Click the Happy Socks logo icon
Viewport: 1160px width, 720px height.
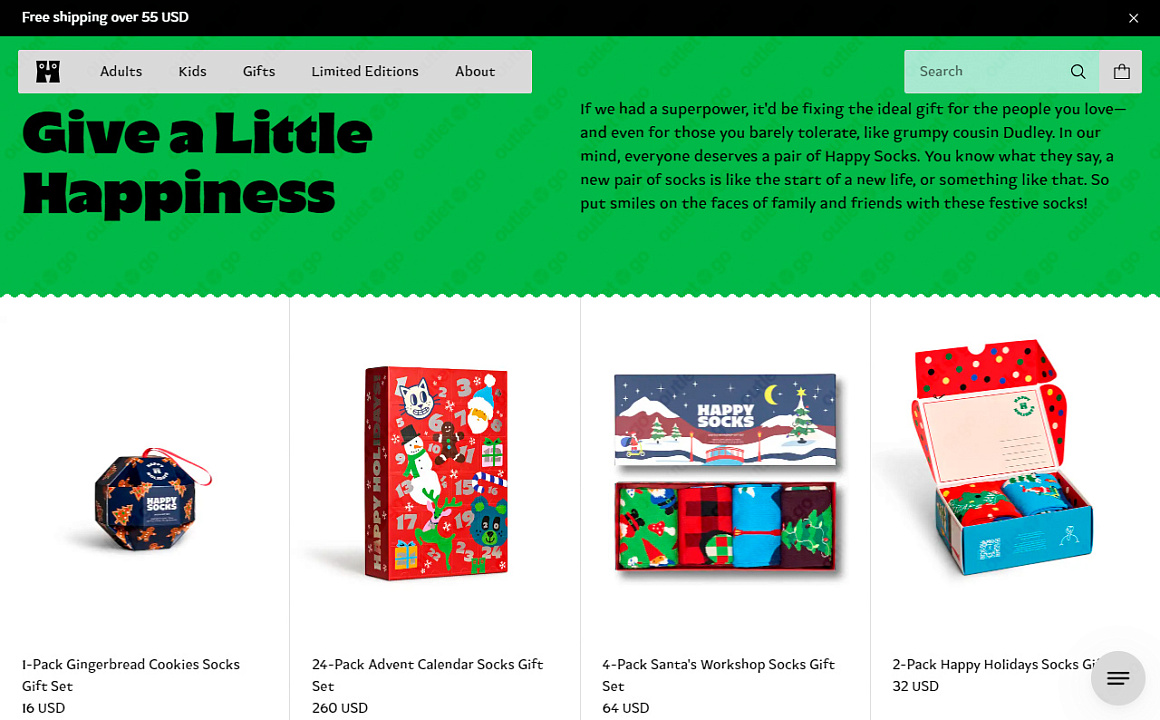pyautogui.click(x=48, y=72)
